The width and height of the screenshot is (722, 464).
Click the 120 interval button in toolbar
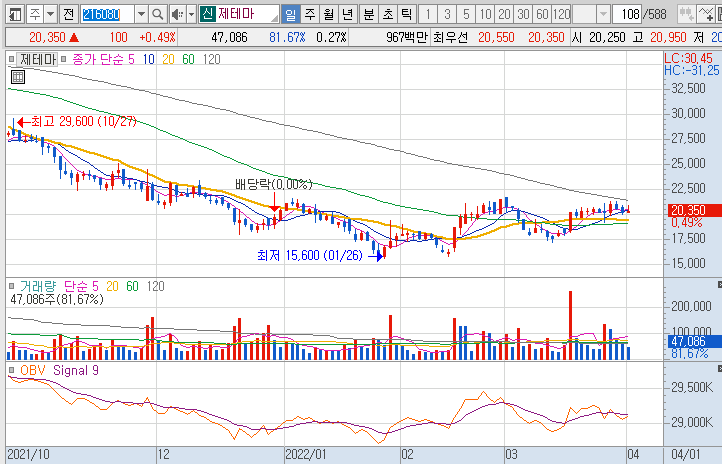coord(561,15)
